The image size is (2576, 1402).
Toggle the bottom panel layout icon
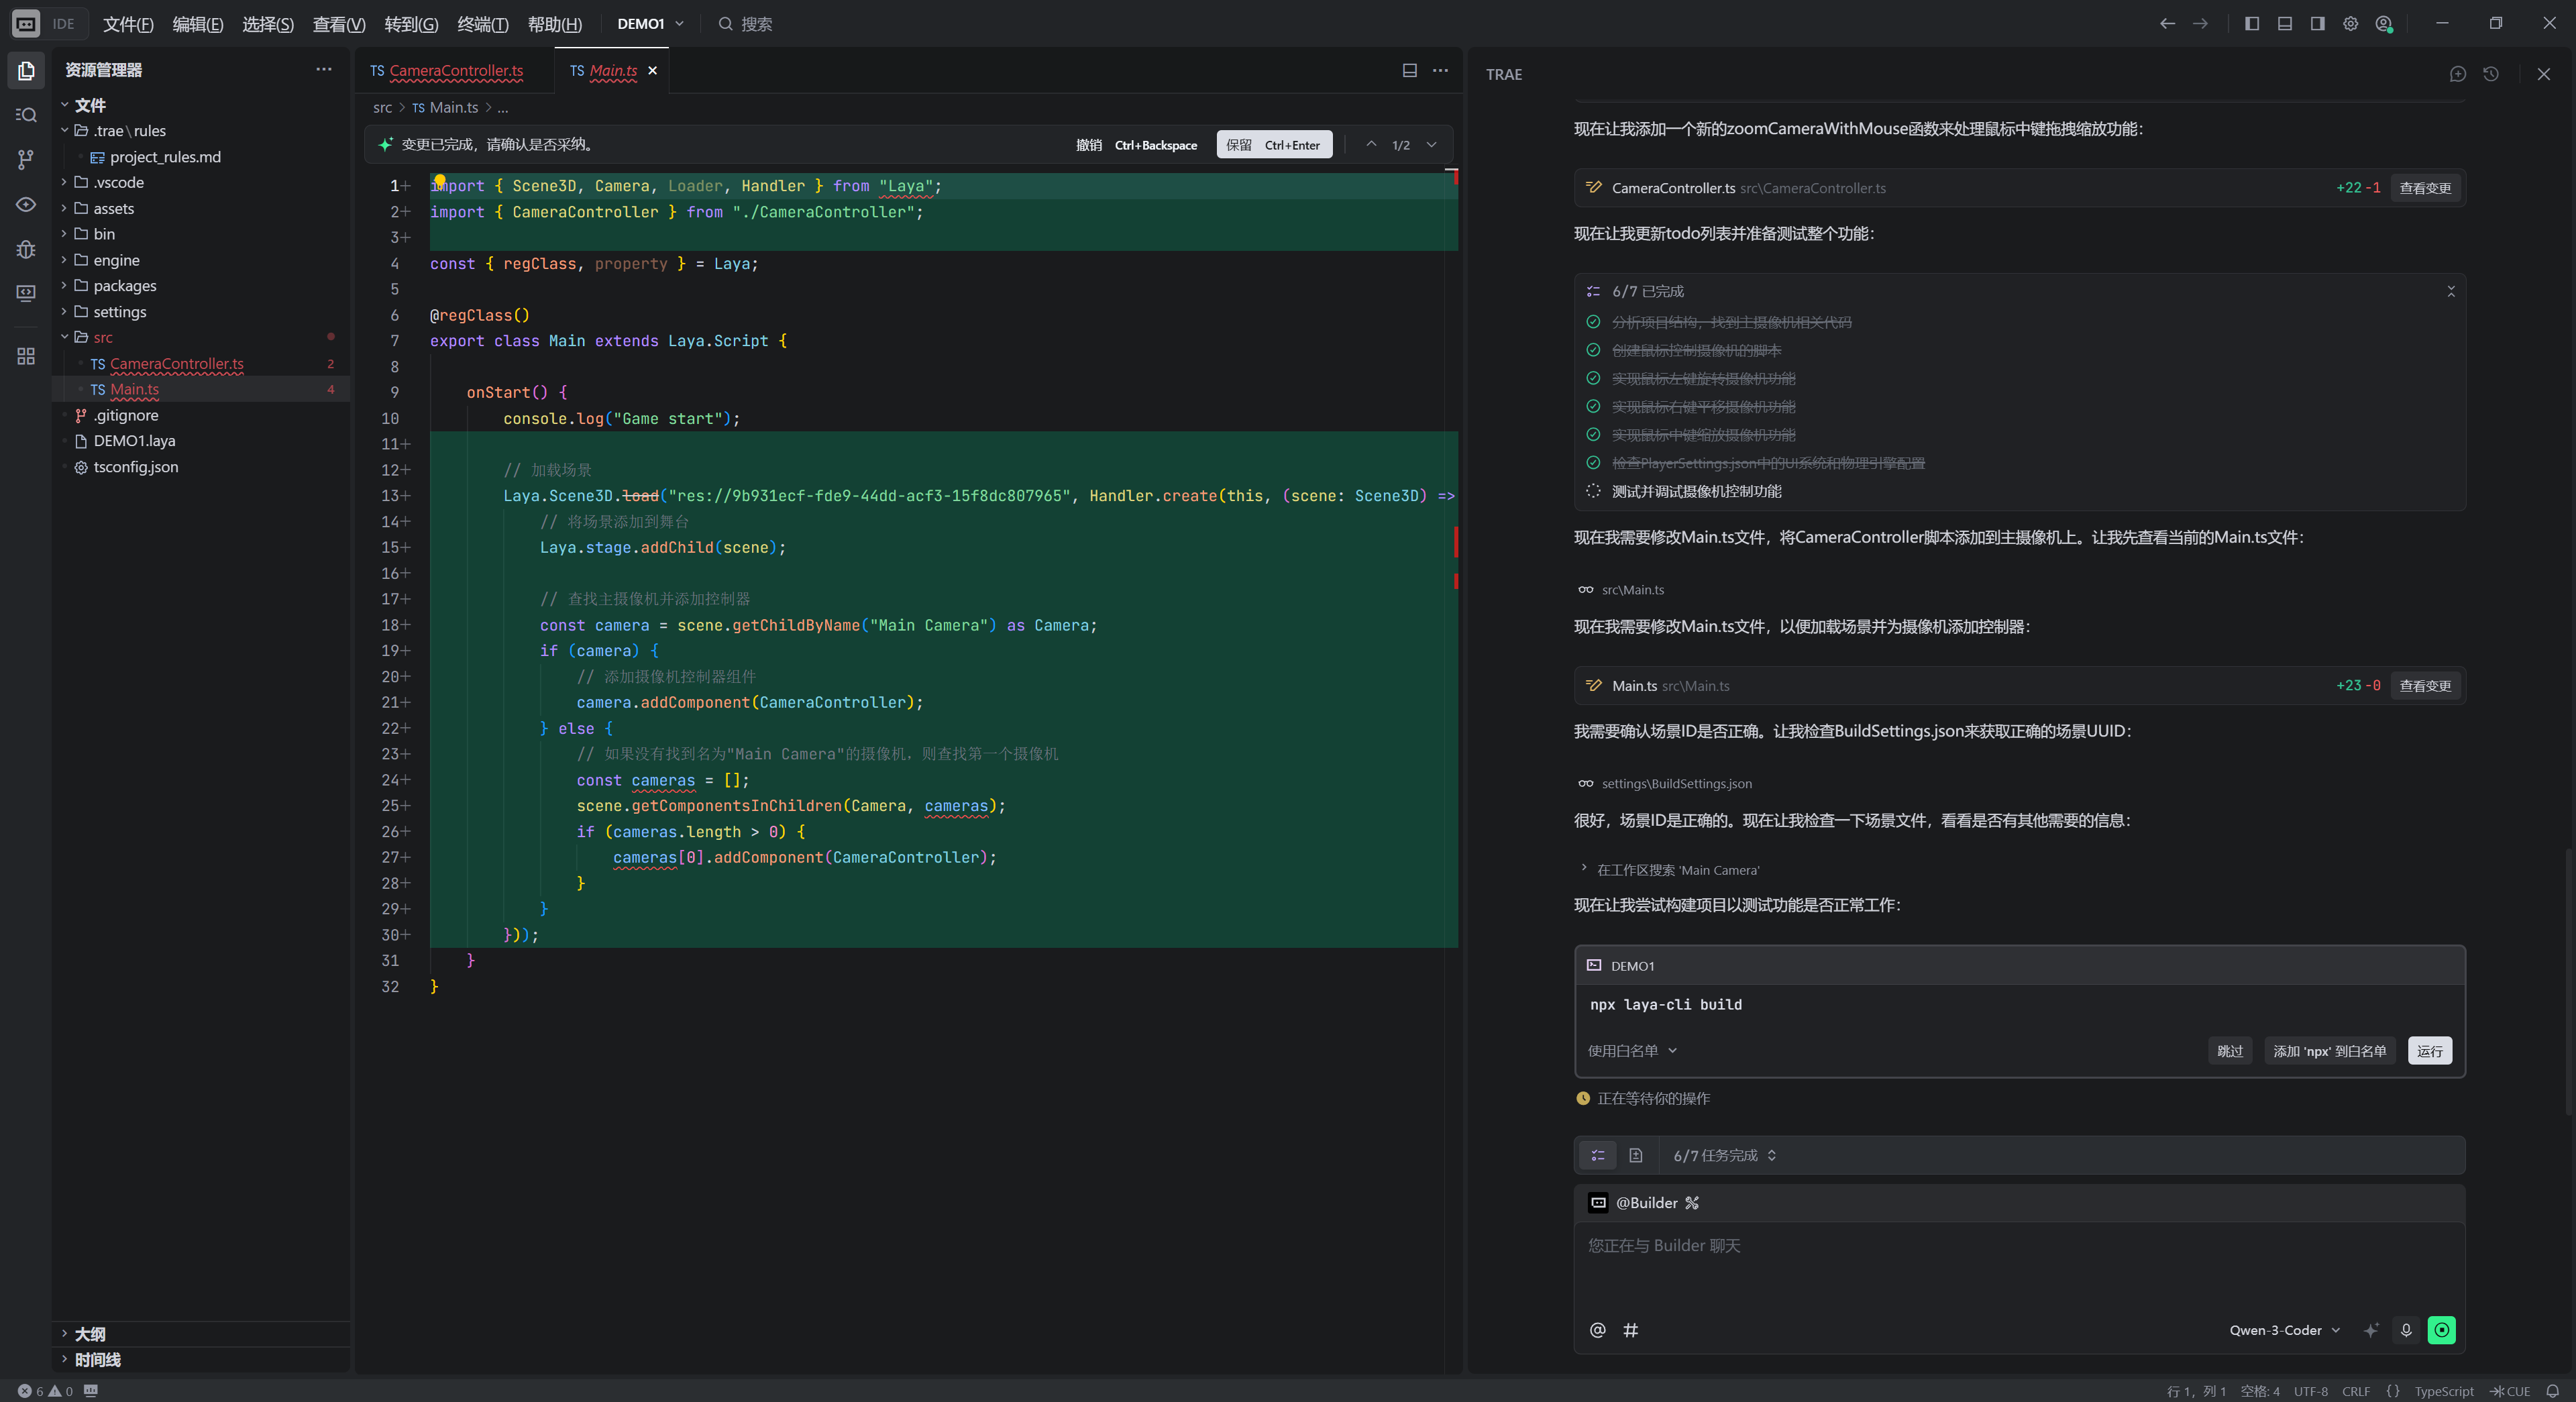[x=2285, y=24]
